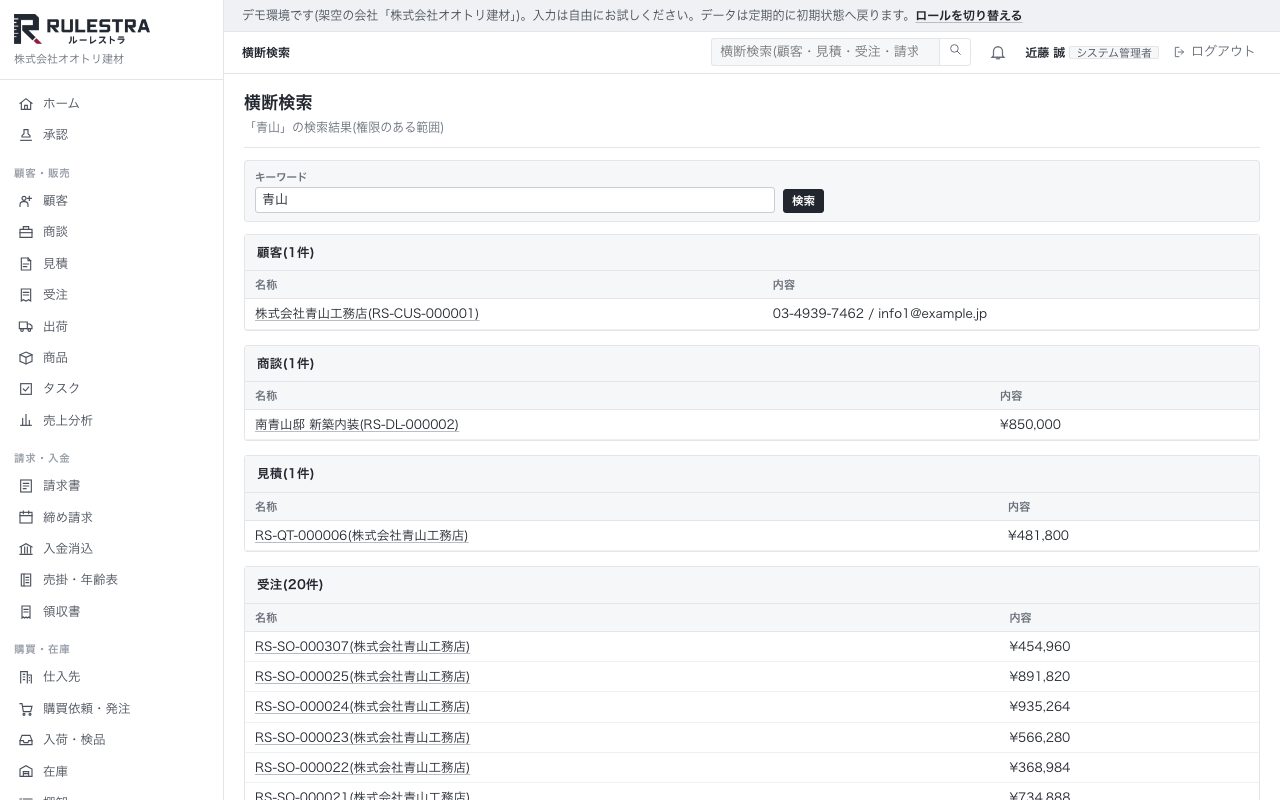The image size is (1280, 800).
Task: Click the 03-4939-7462 / info1@example.jp cell
Action: coord(880,314)
